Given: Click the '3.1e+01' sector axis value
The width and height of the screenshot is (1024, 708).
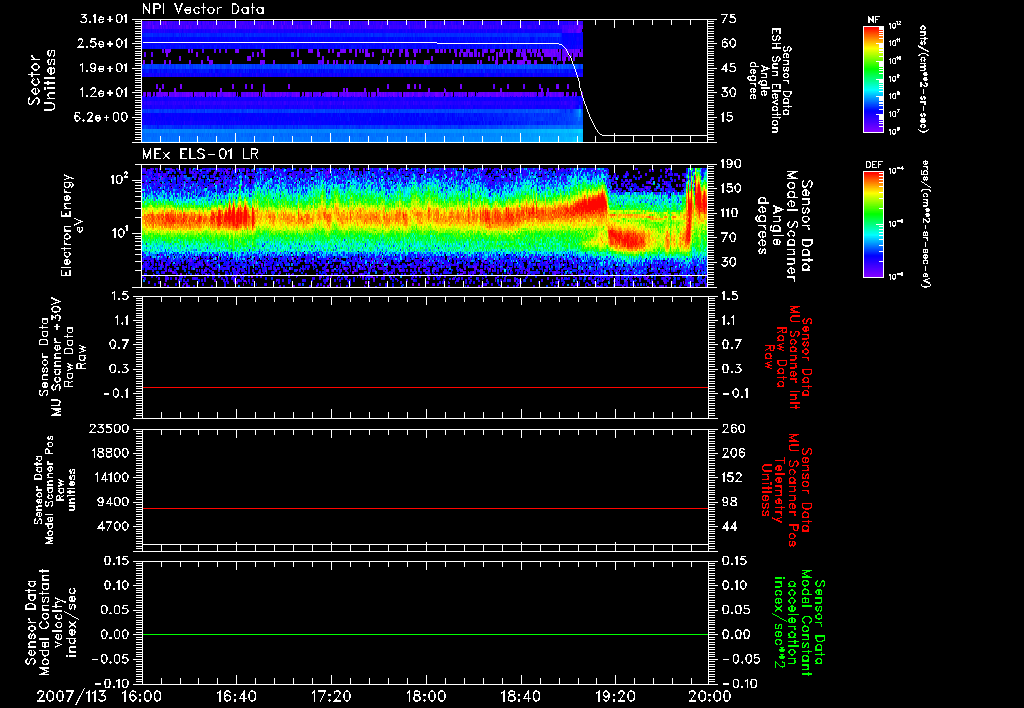Looking at the screenshot, I should coord(103,19).
